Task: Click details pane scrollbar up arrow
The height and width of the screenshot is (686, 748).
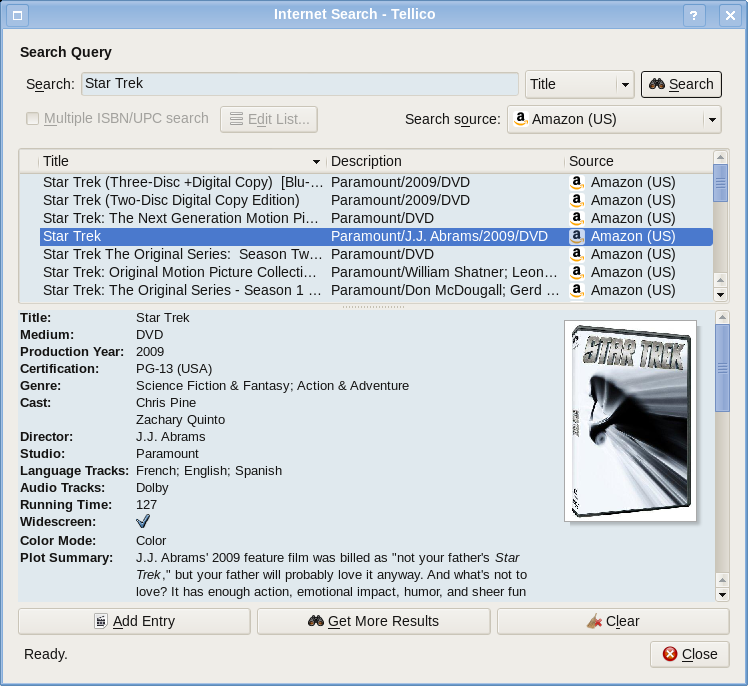Action: (722, 317)
